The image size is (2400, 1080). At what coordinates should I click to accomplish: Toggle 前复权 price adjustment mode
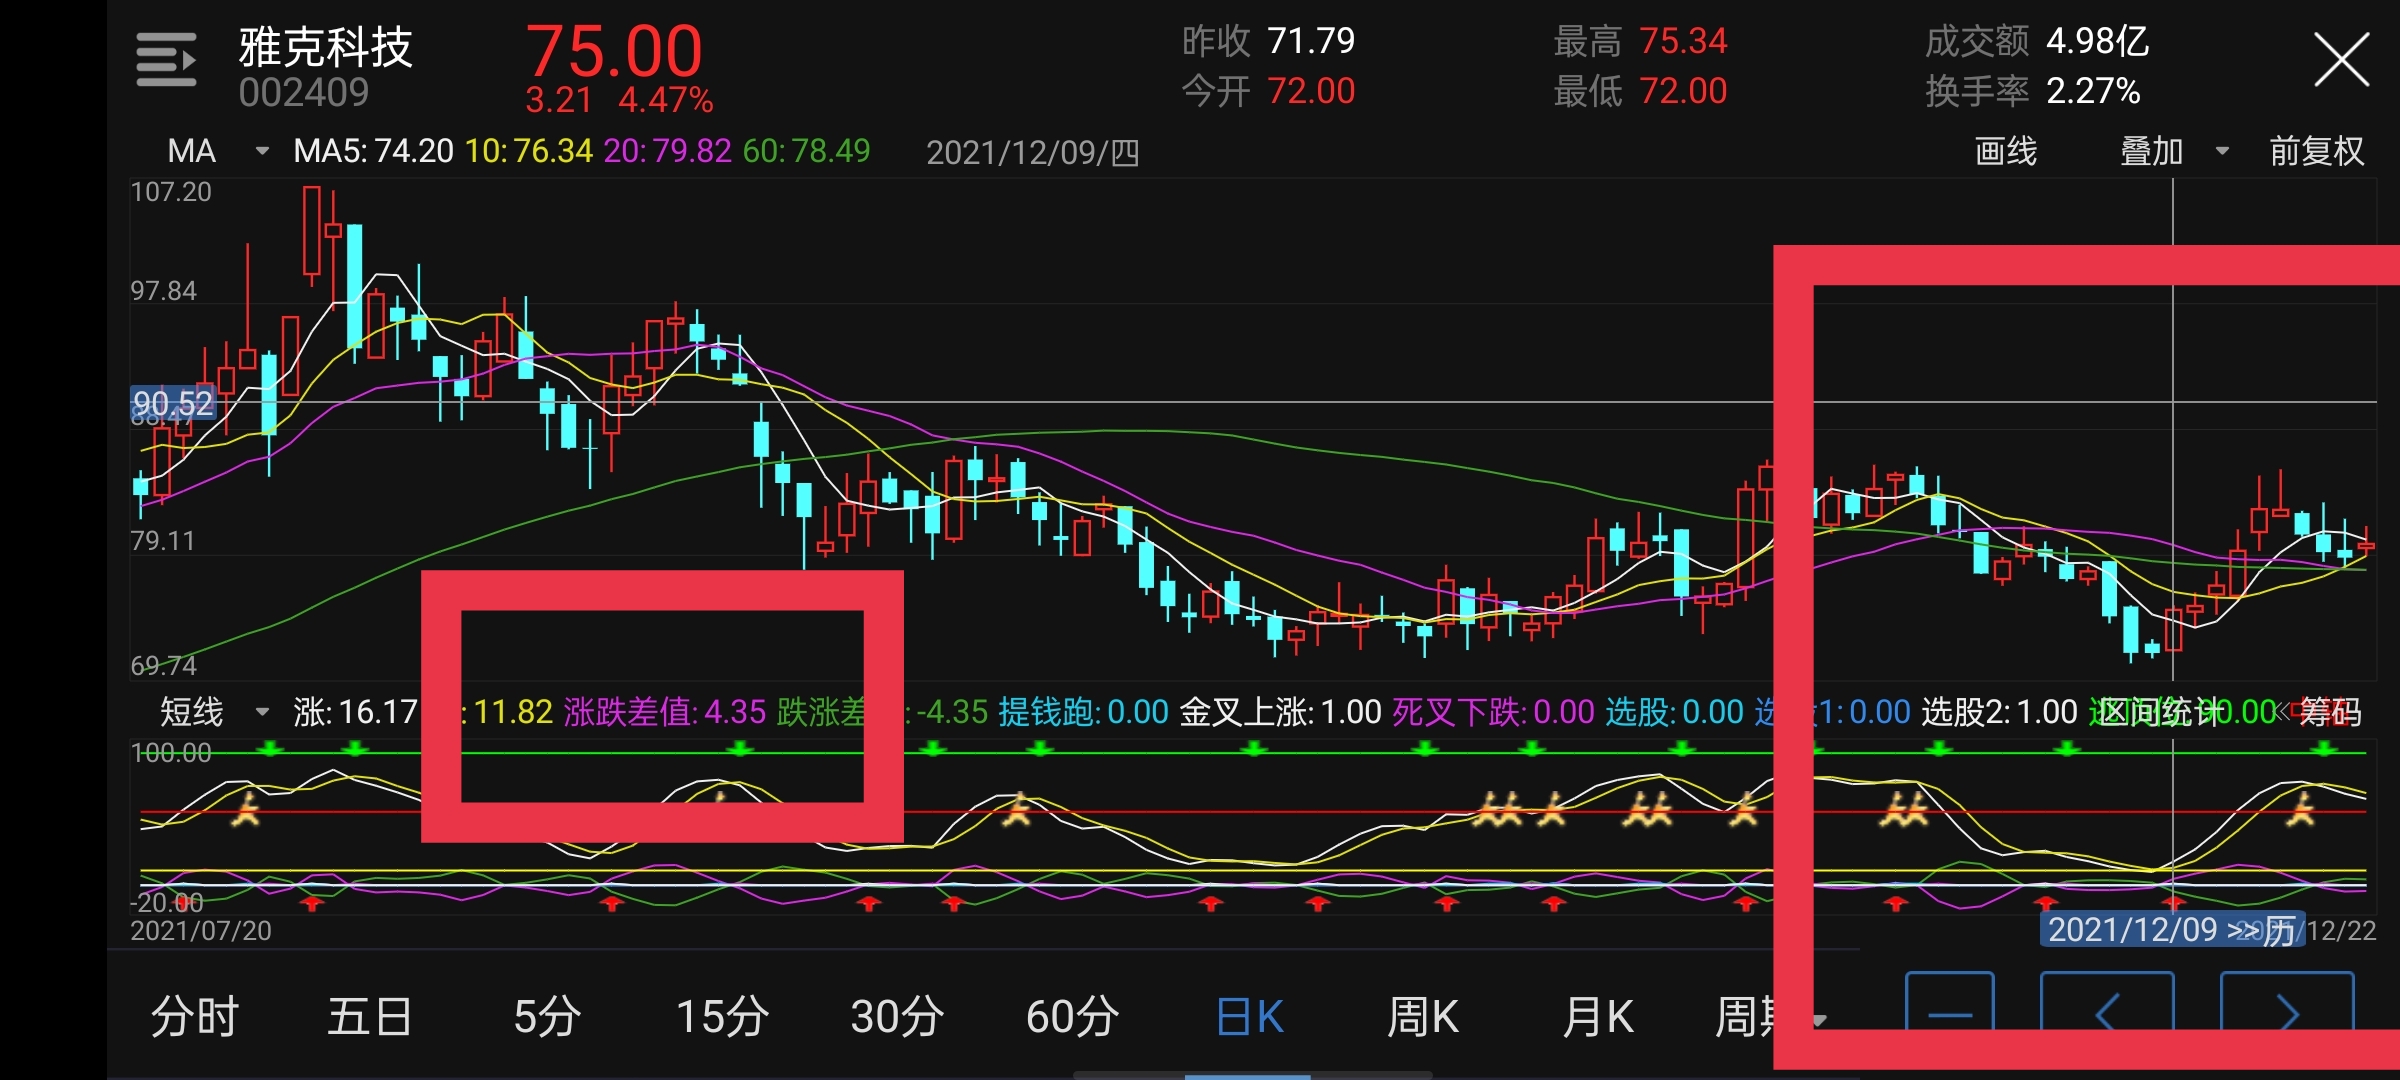coord(2316,151)
